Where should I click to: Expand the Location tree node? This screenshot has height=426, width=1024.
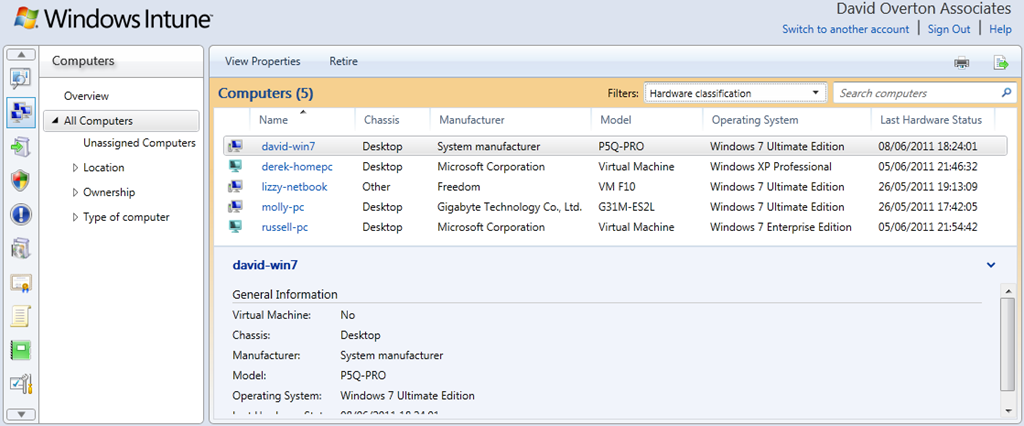75,168
